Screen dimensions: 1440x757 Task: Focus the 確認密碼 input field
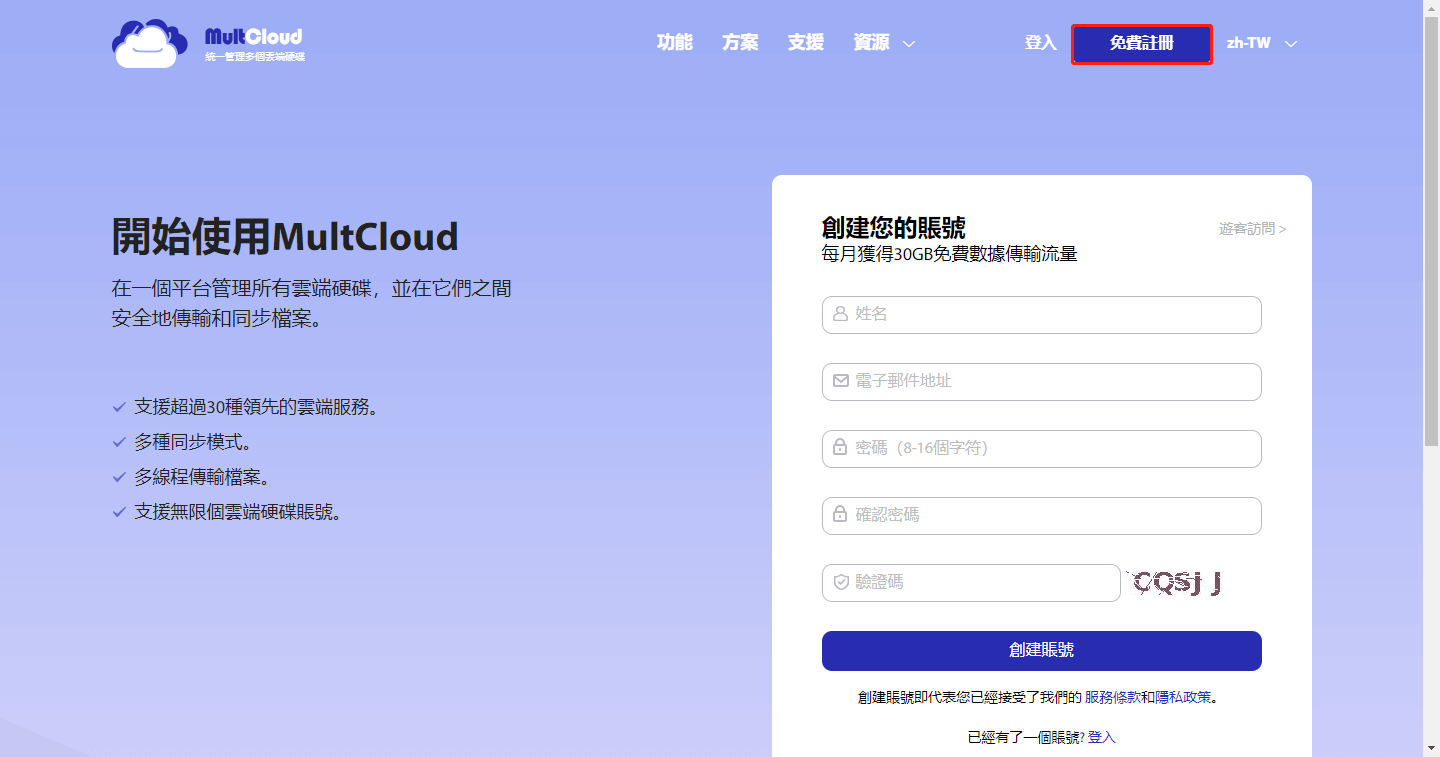1042,516
